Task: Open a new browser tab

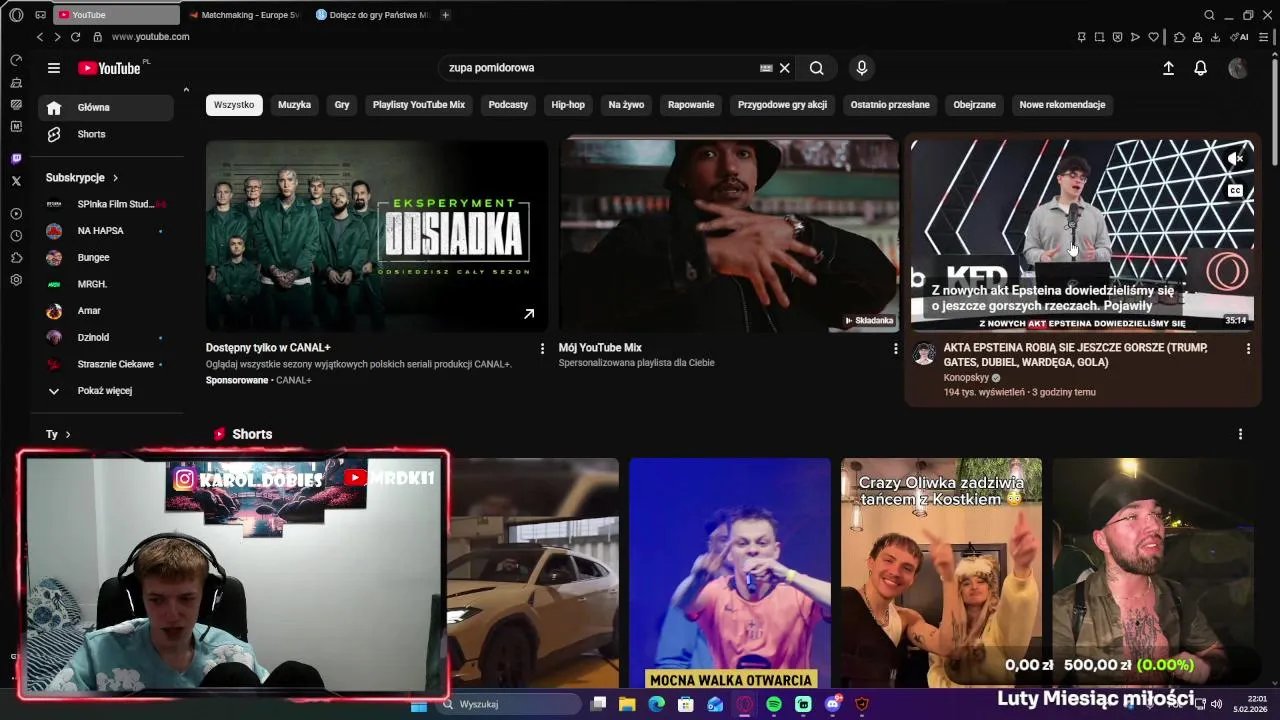Action: click(445, 15)
